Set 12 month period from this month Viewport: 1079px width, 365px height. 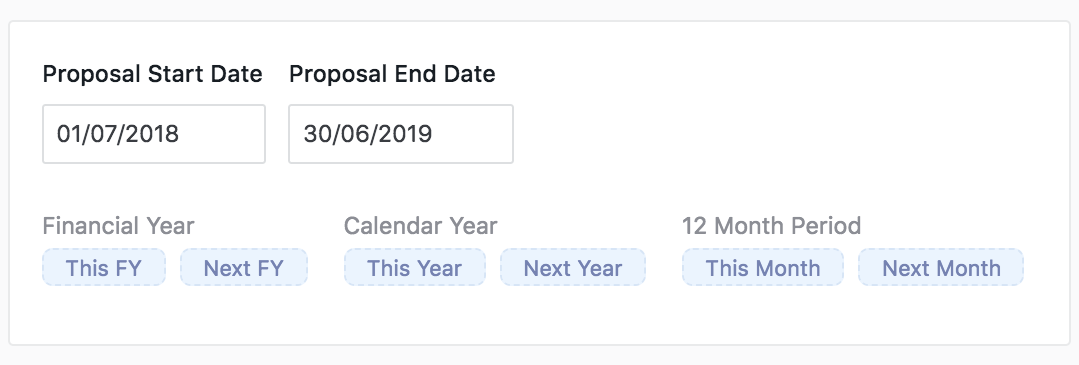point(763,267)
